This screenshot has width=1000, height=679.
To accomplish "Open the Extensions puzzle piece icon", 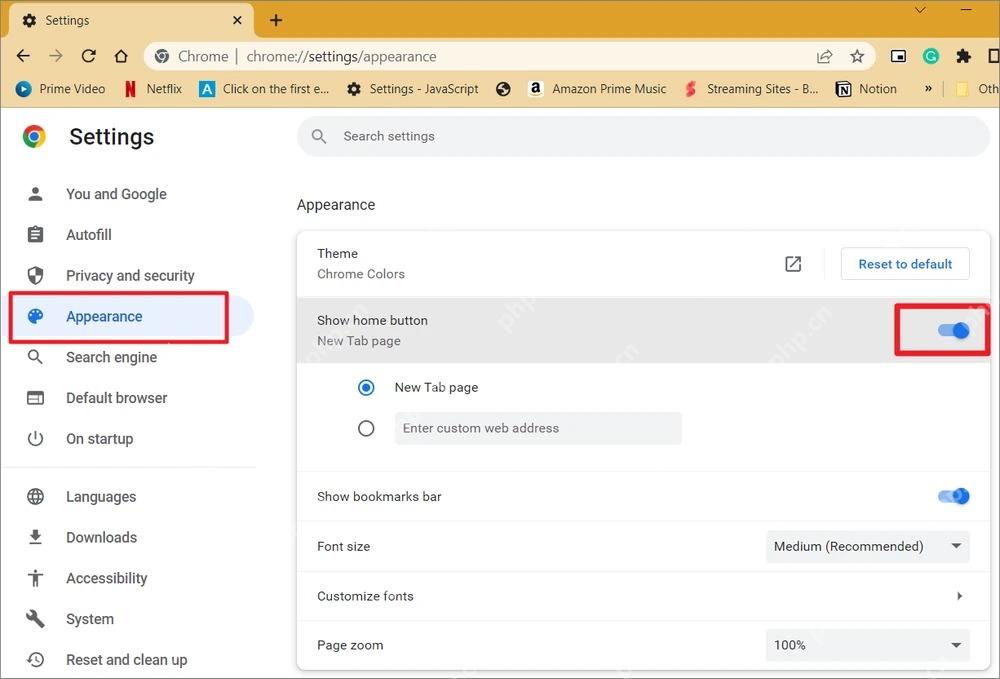I will [x=963, y=56].
